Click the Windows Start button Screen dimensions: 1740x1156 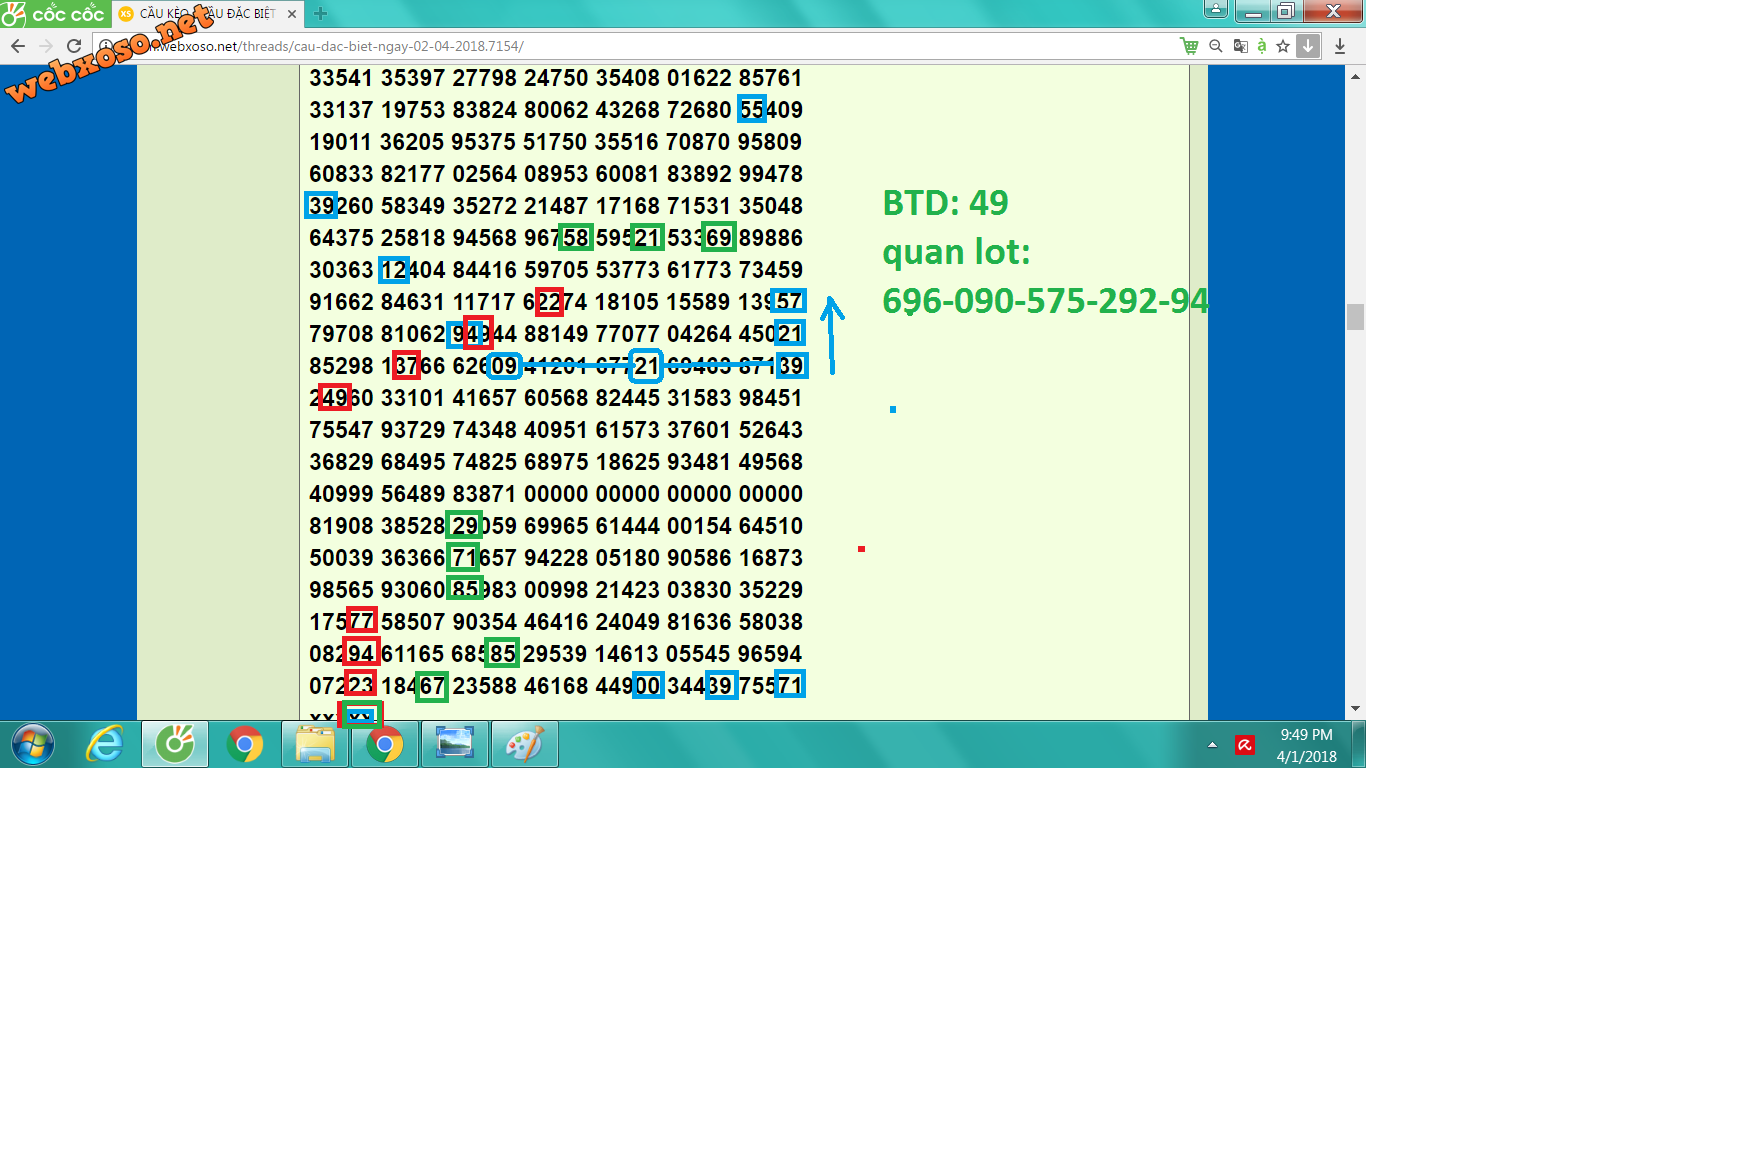point(33,745)
